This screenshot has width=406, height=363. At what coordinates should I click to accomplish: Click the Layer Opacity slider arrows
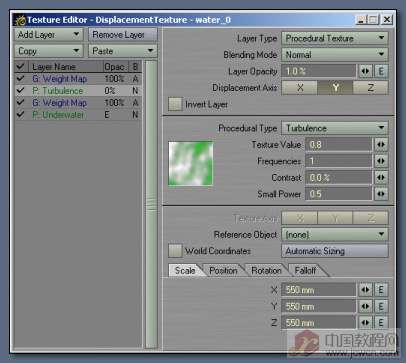[365, 71]
